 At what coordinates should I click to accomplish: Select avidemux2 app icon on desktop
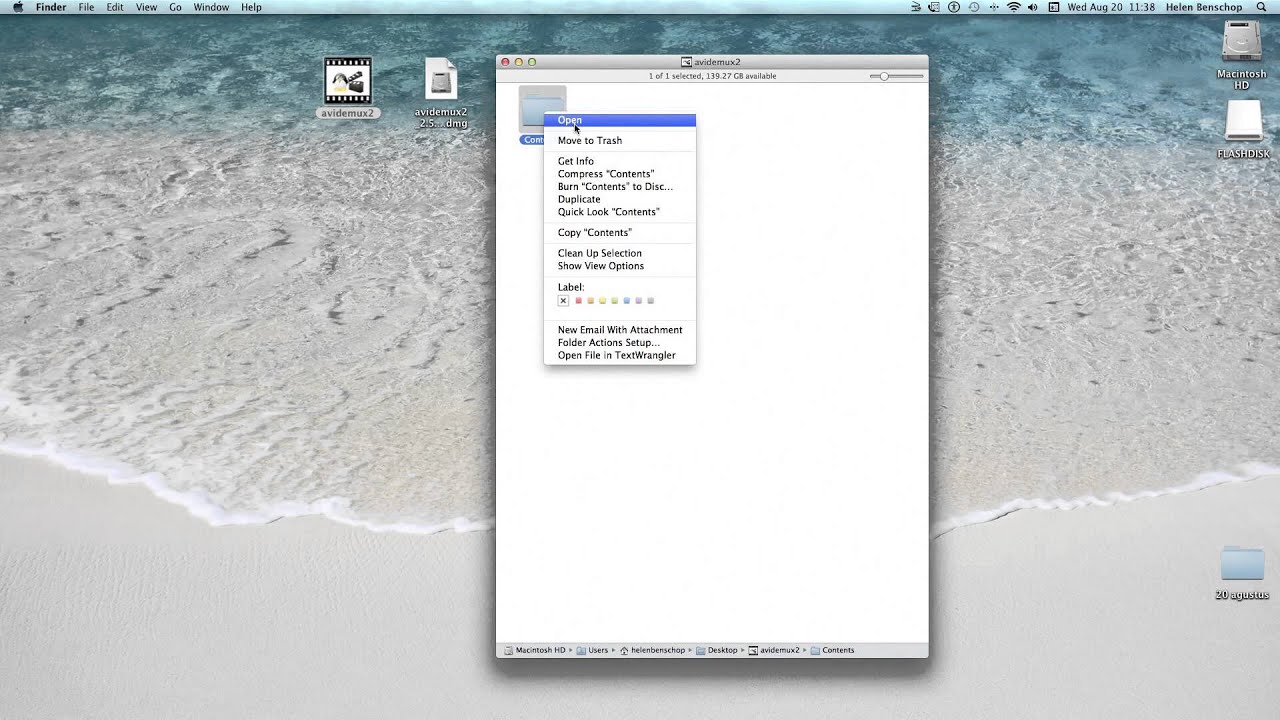[348, 81]
